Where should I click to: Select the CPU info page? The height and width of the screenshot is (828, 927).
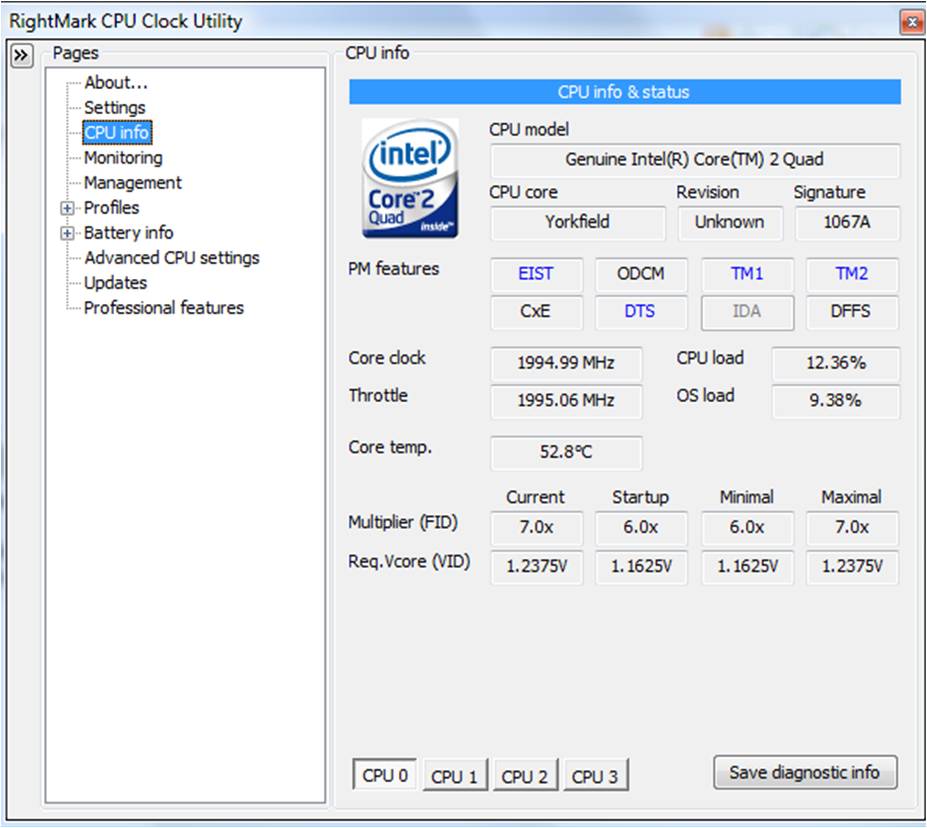117,132
